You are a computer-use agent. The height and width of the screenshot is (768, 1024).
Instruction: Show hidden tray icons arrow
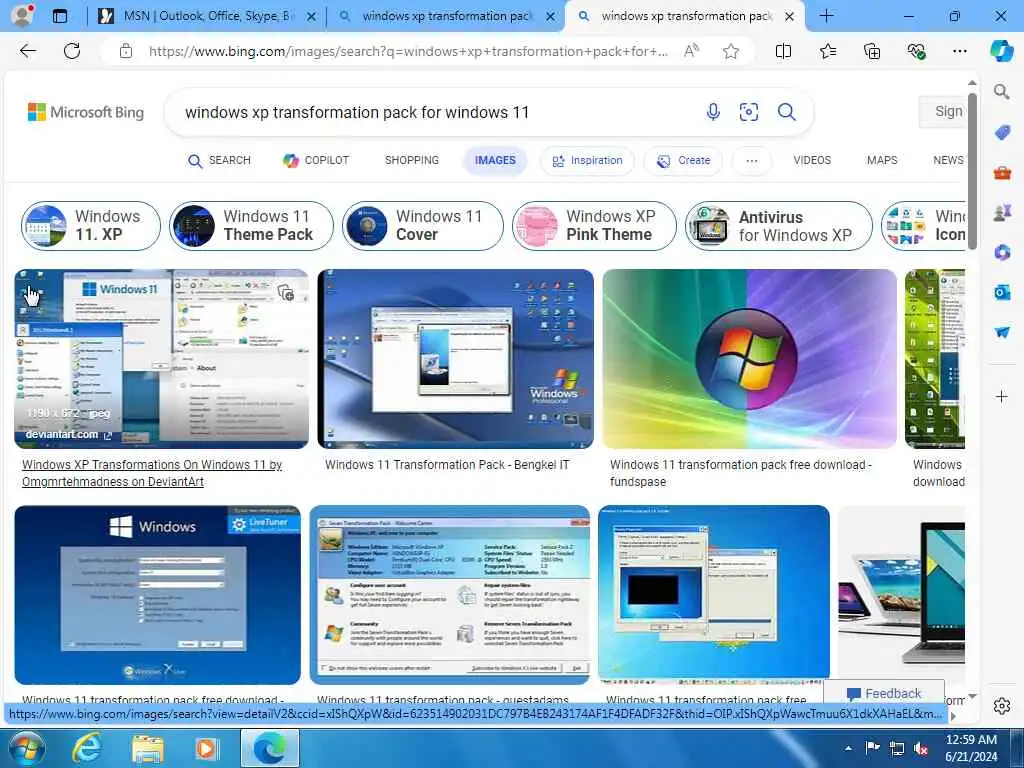848,748
